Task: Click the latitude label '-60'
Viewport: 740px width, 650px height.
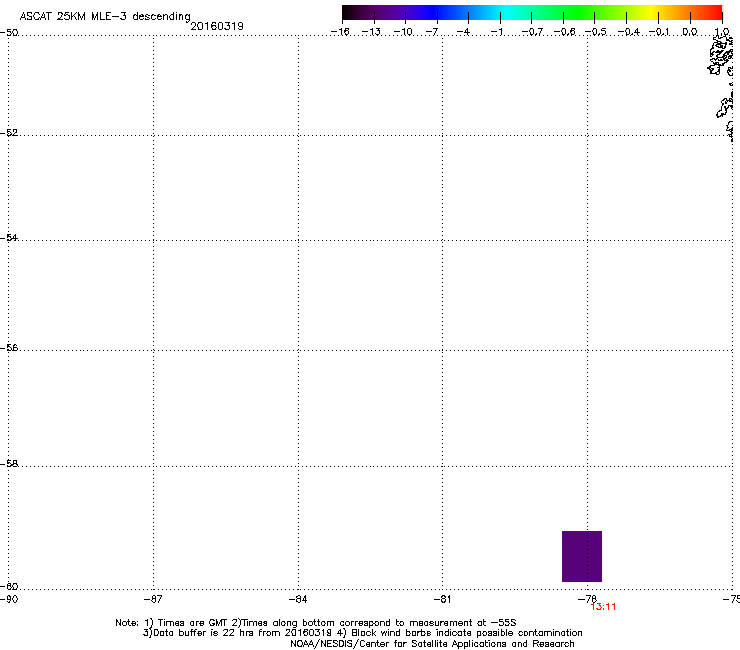Action: 9,587
